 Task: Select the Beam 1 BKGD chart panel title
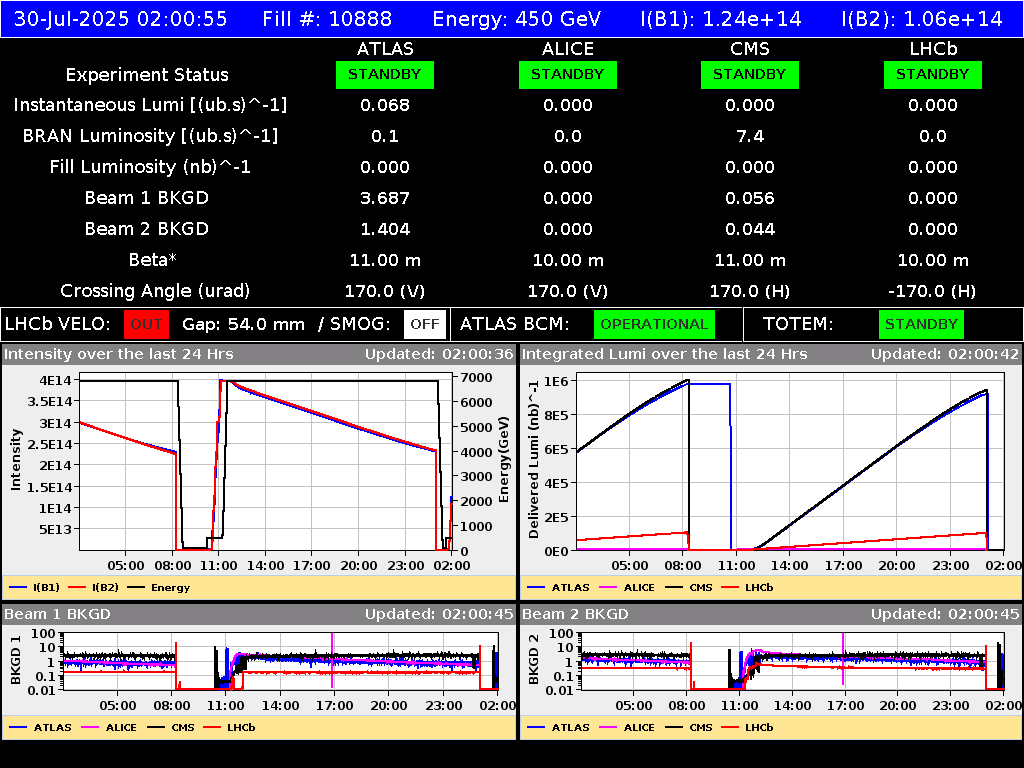point(57,615)
